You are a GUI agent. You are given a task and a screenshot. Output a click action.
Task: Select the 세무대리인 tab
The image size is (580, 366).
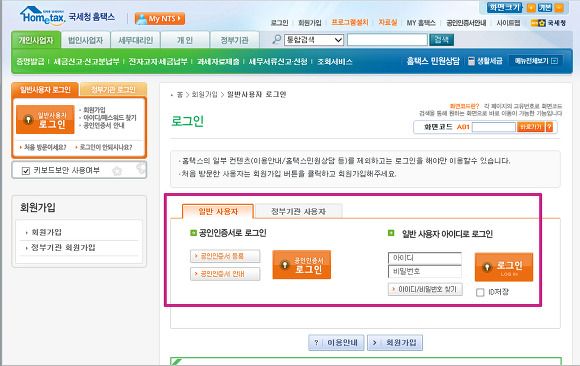[135, 40]
